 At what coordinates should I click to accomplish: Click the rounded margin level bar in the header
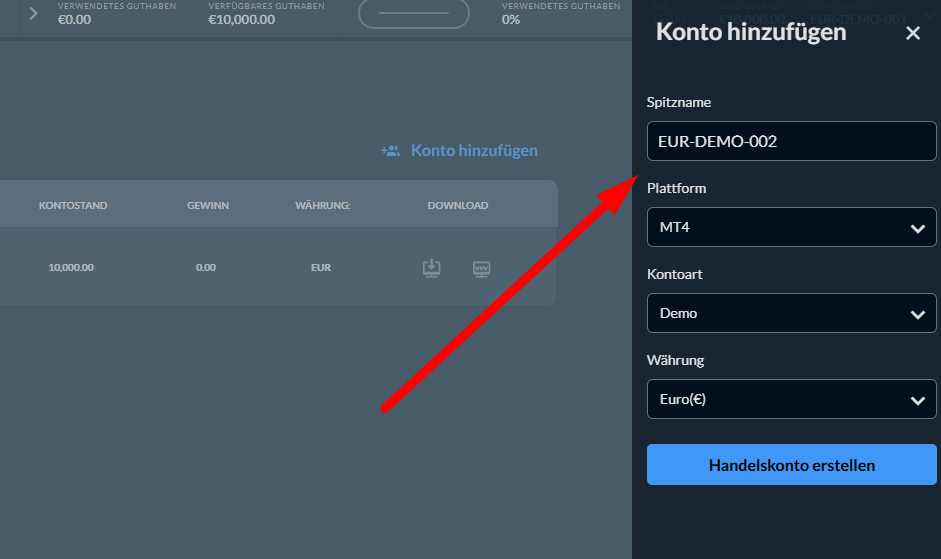tap(413, 14)
